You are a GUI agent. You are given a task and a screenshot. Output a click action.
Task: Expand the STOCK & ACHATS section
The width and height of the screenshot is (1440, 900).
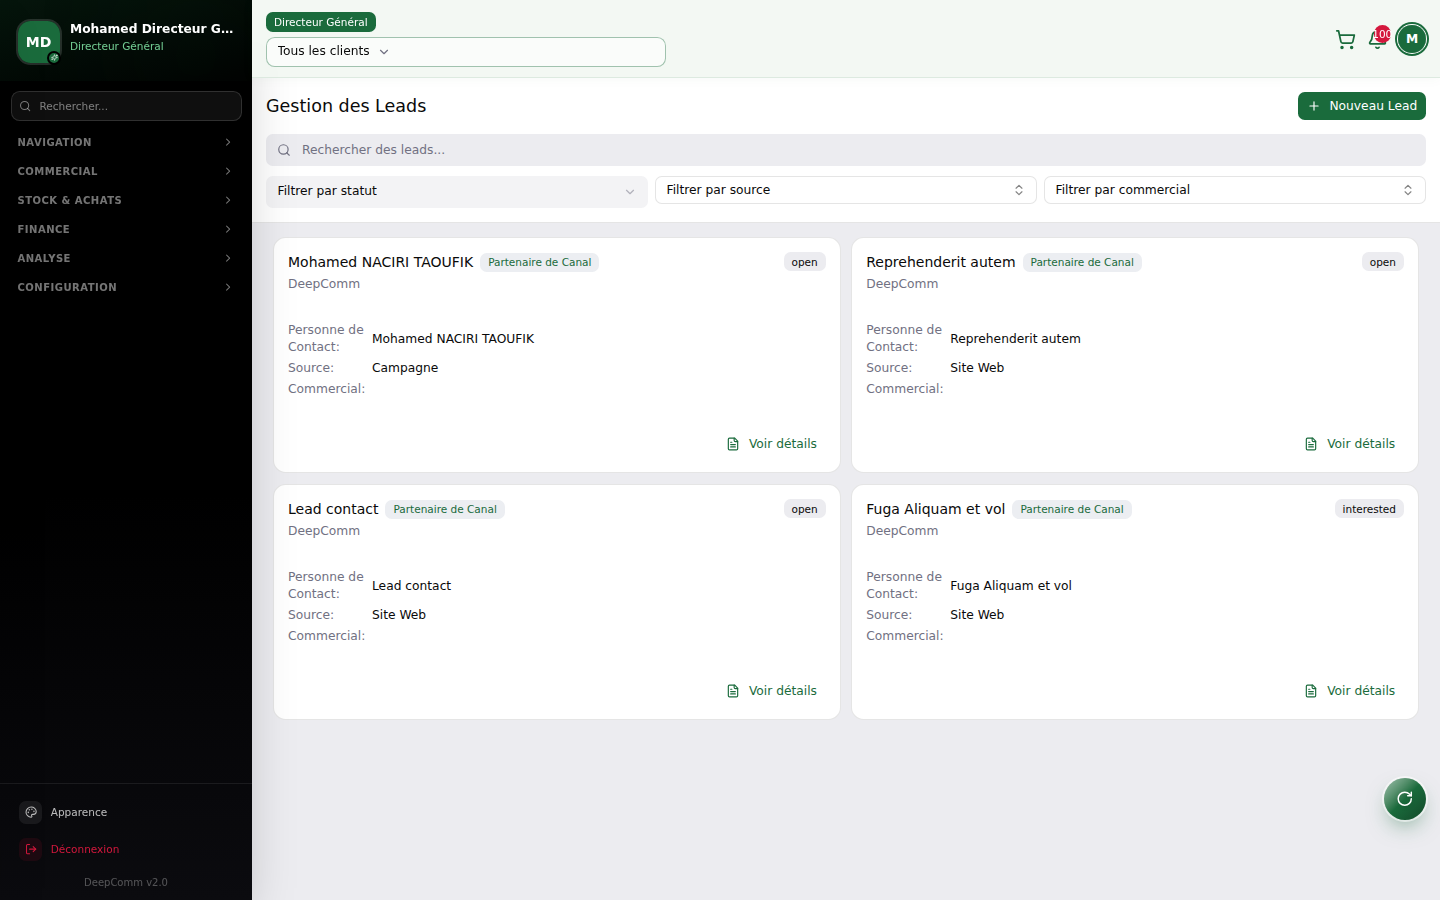[126, 200]
